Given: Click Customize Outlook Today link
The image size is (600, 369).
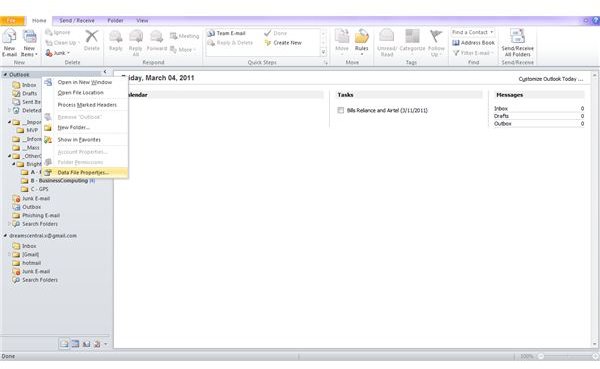Looking at the screenshot, I should (x=551, y=79).
